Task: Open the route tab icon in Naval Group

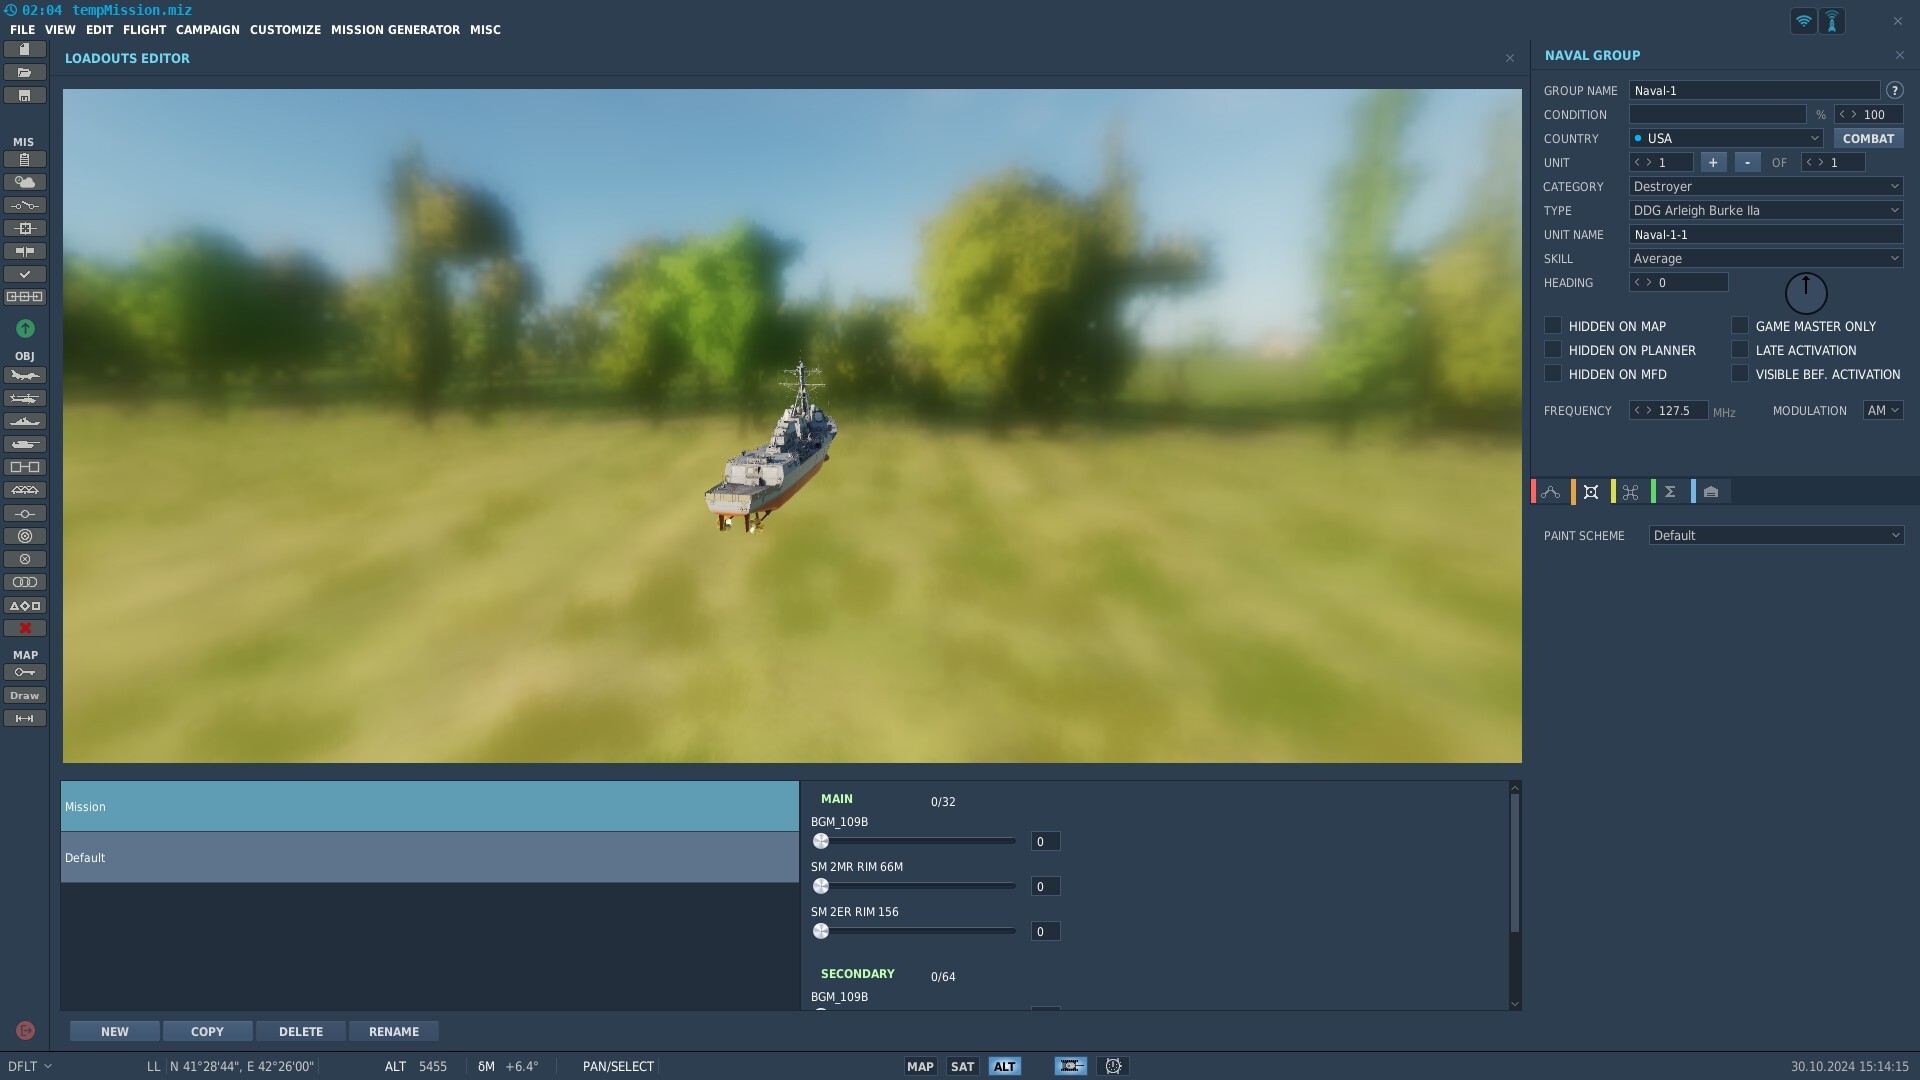Action: [x=1551, y=492]
